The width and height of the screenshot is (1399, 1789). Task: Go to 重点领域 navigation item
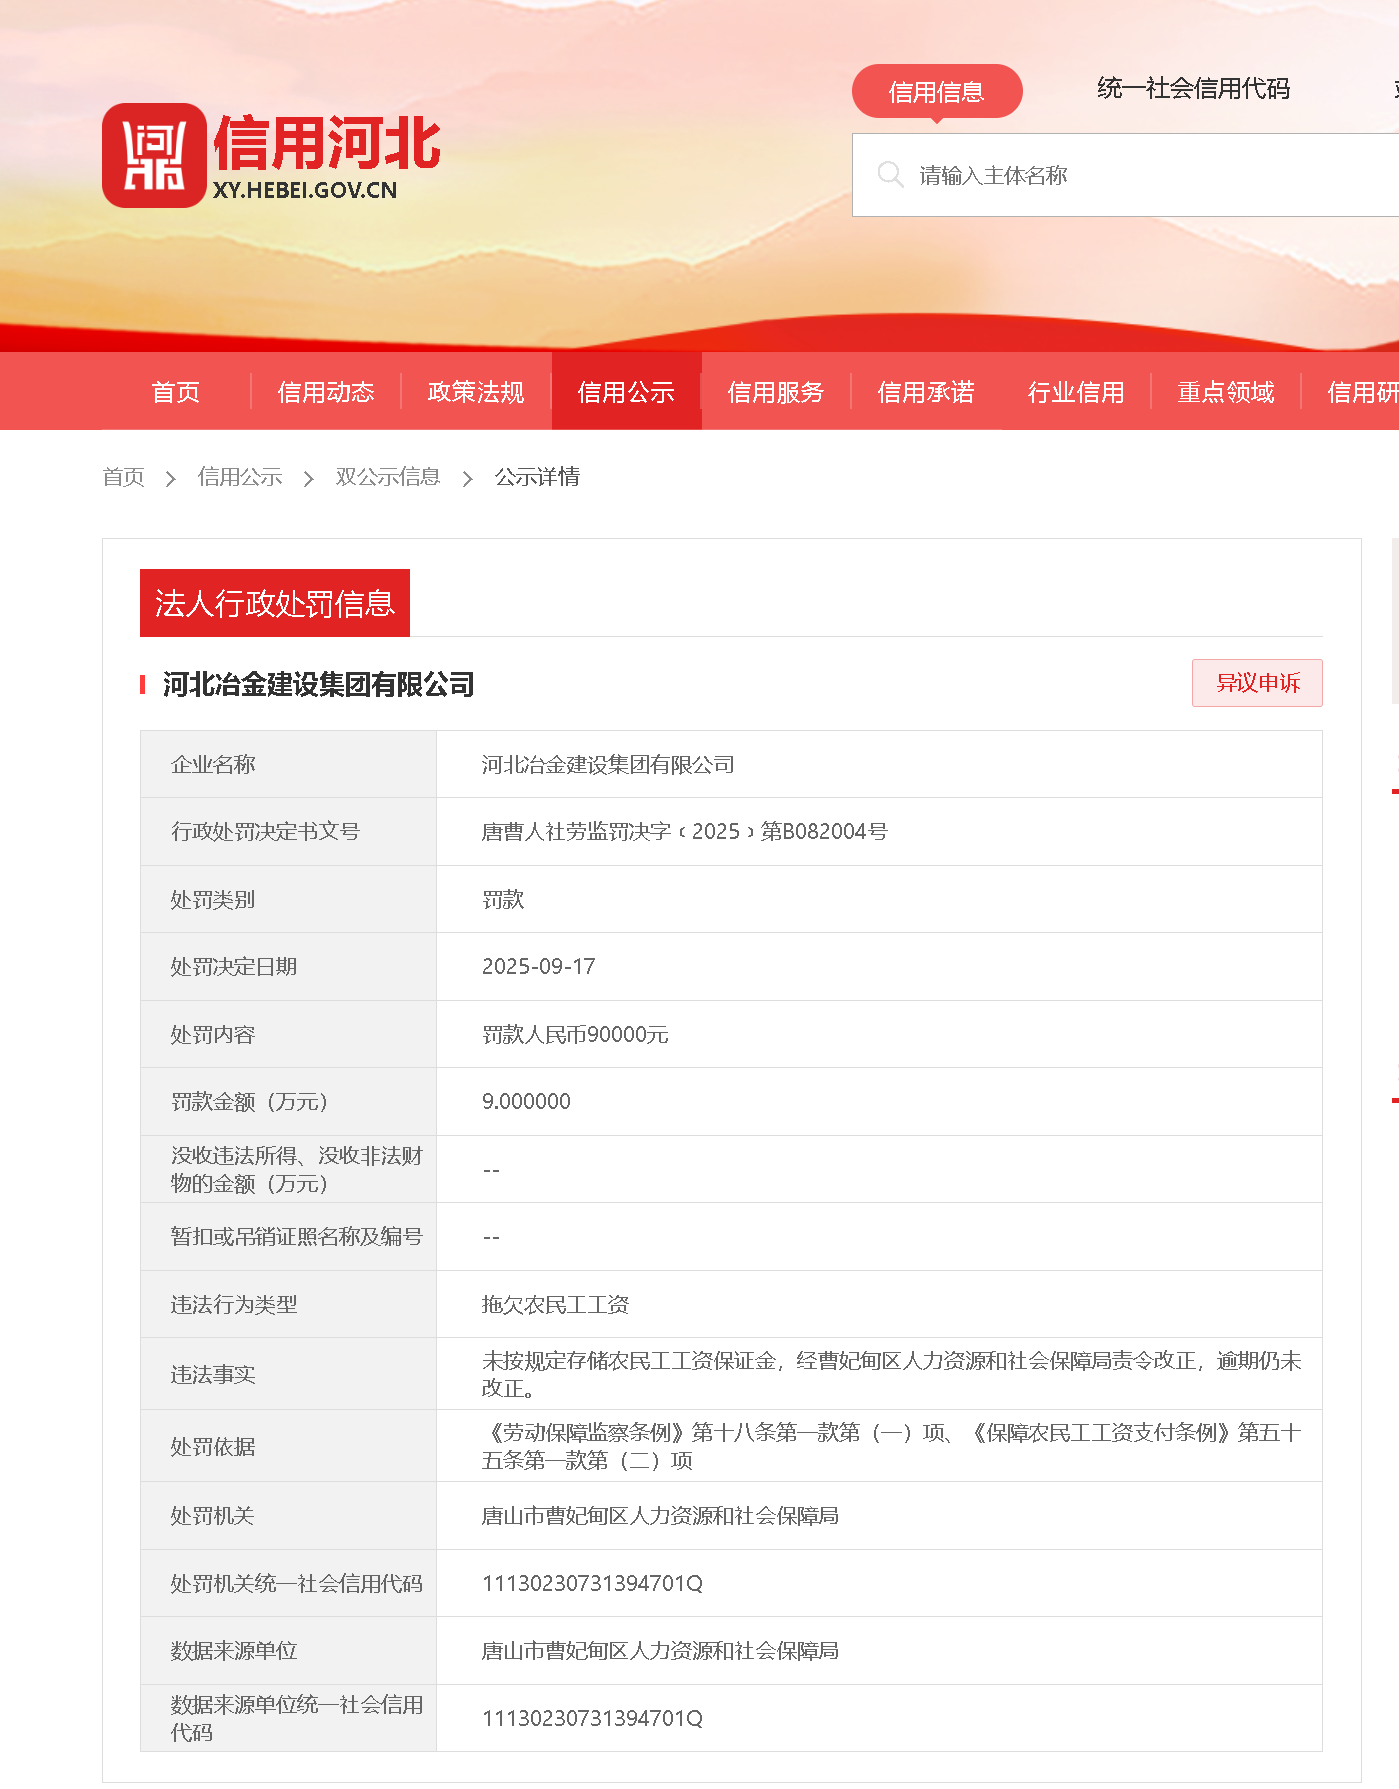click(1226, 392)
